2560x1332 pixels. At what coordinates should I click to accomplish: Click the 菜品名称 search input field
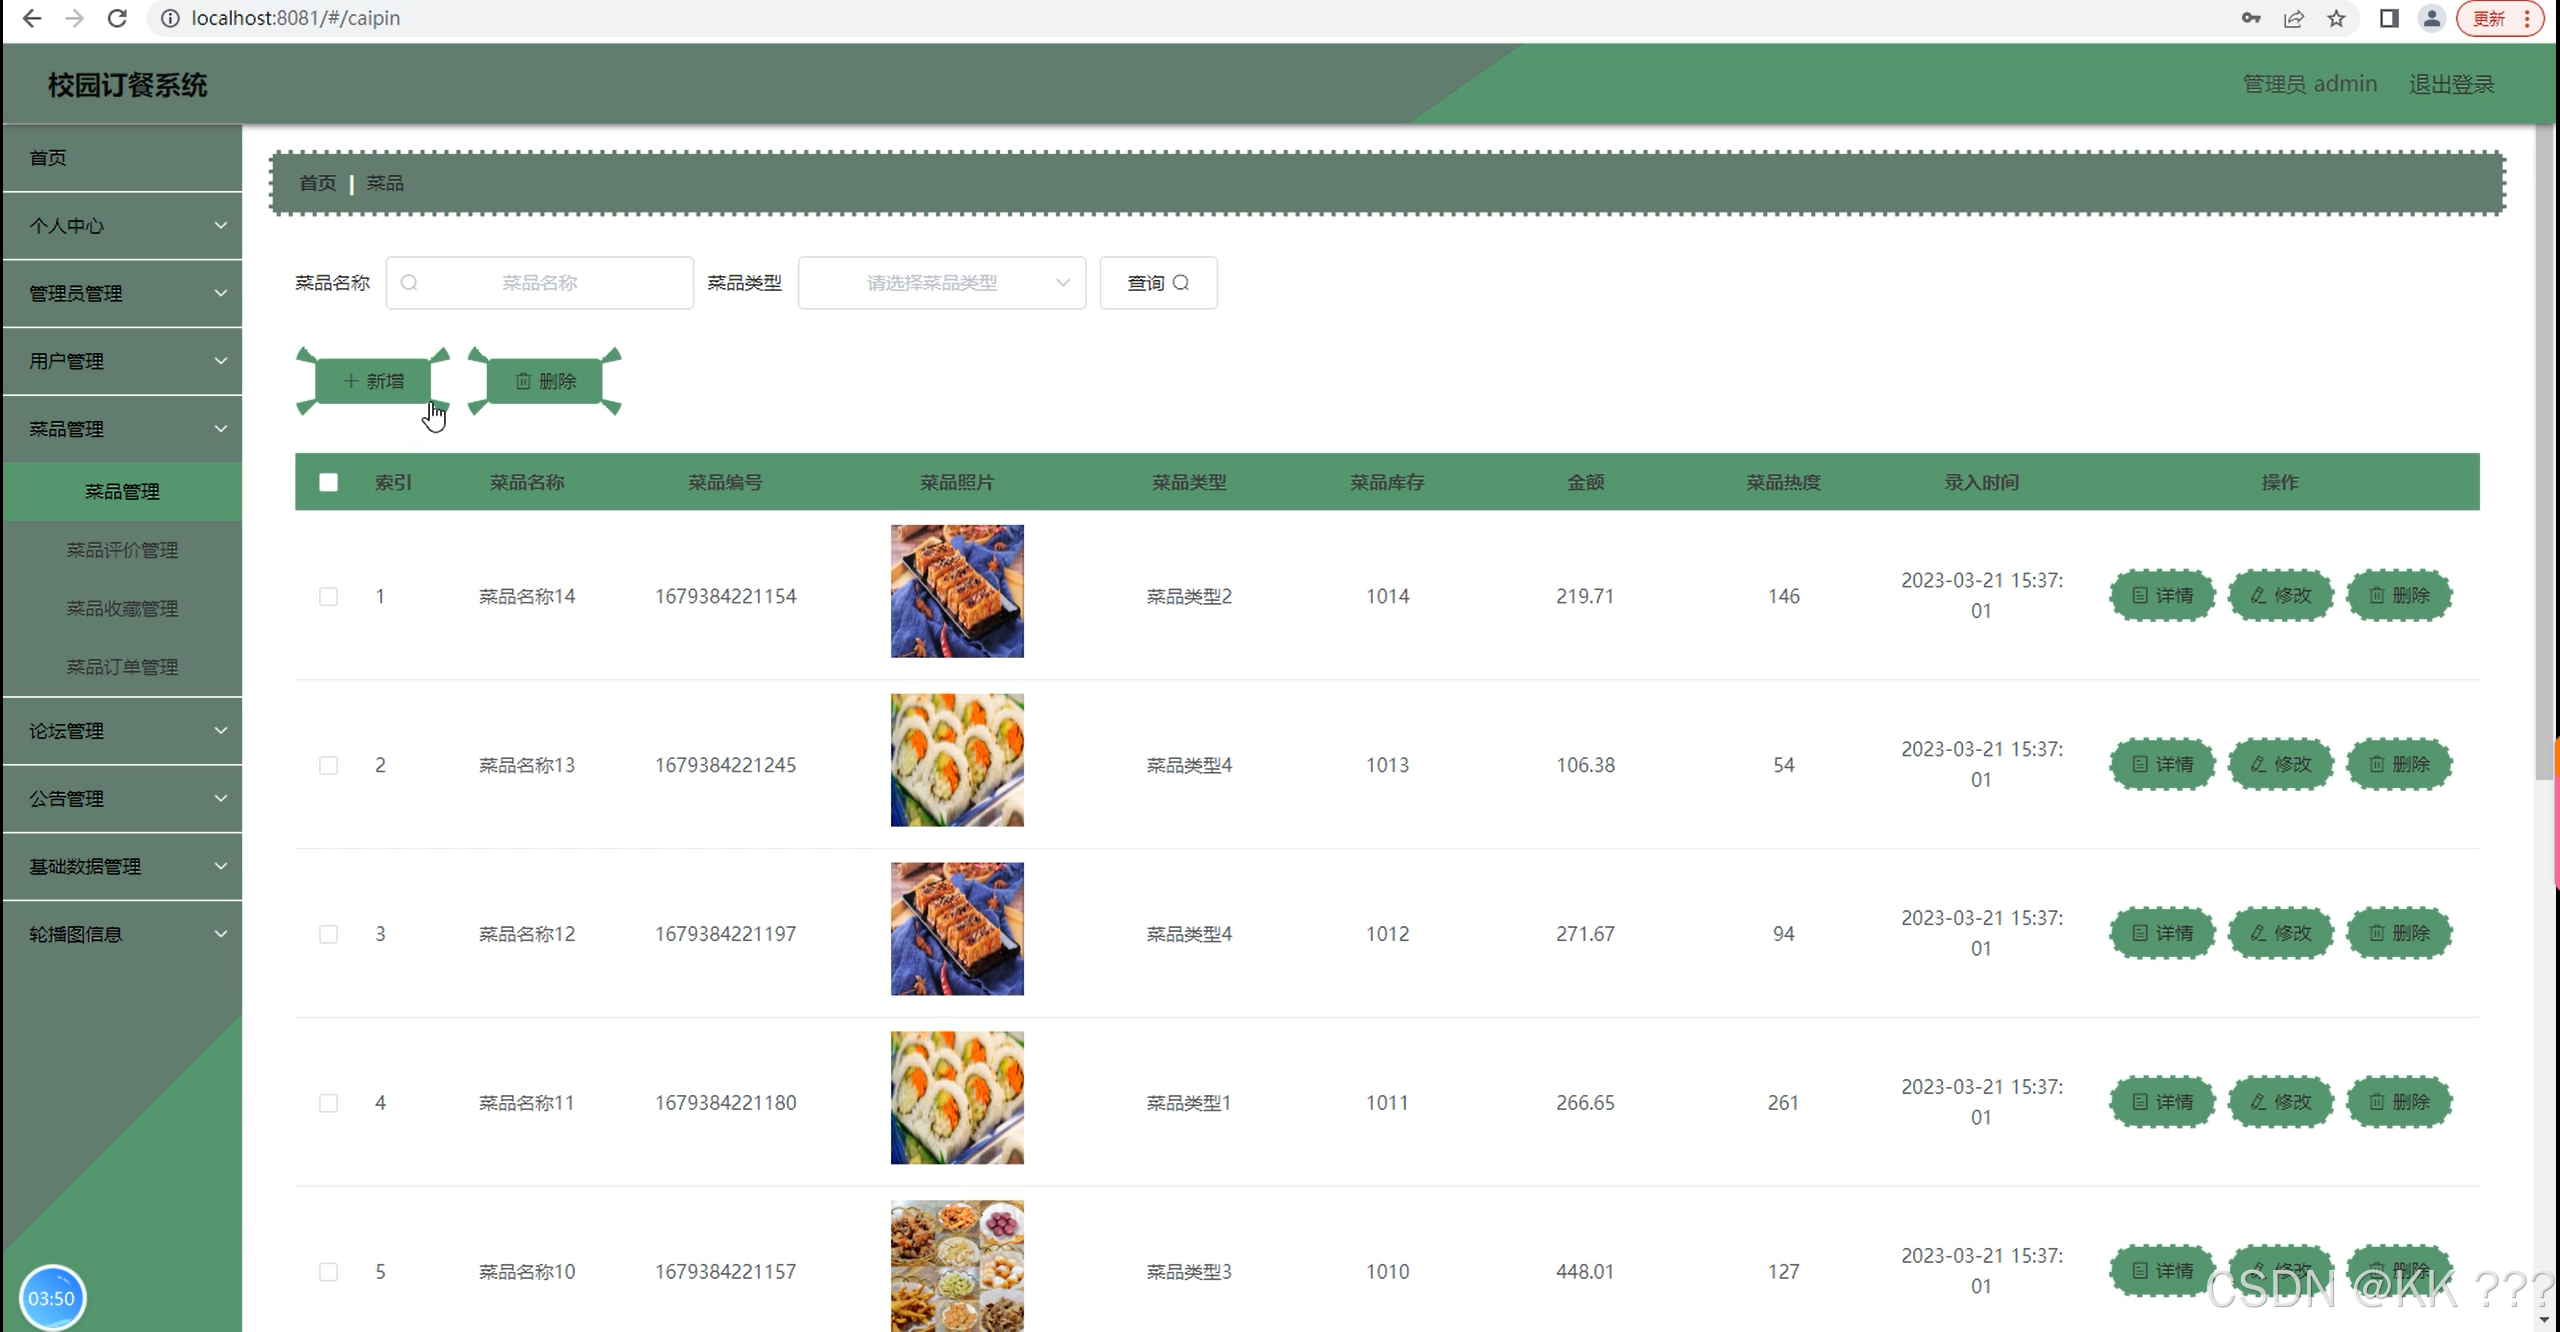coord(540,283)
